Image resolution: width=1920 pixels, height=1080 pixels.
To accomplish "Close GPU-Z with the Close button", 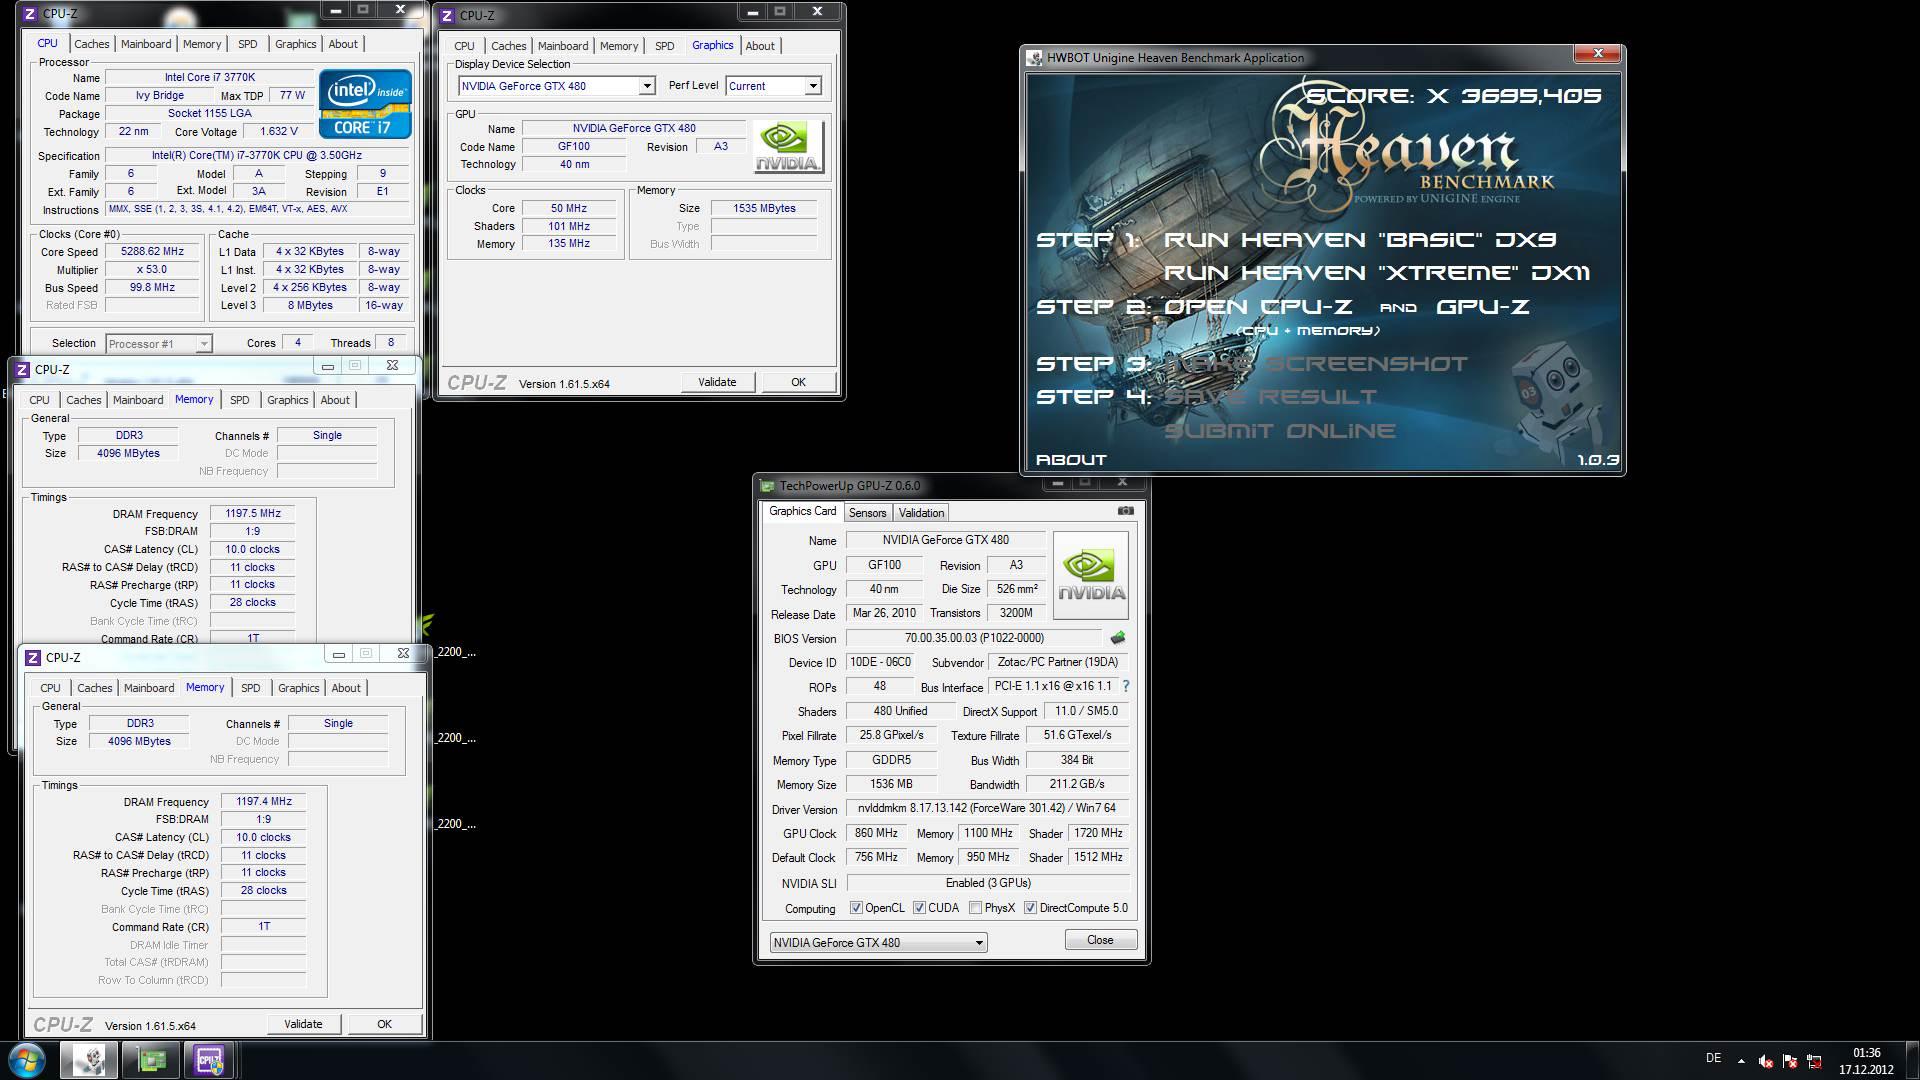I will pos(1100,940).
